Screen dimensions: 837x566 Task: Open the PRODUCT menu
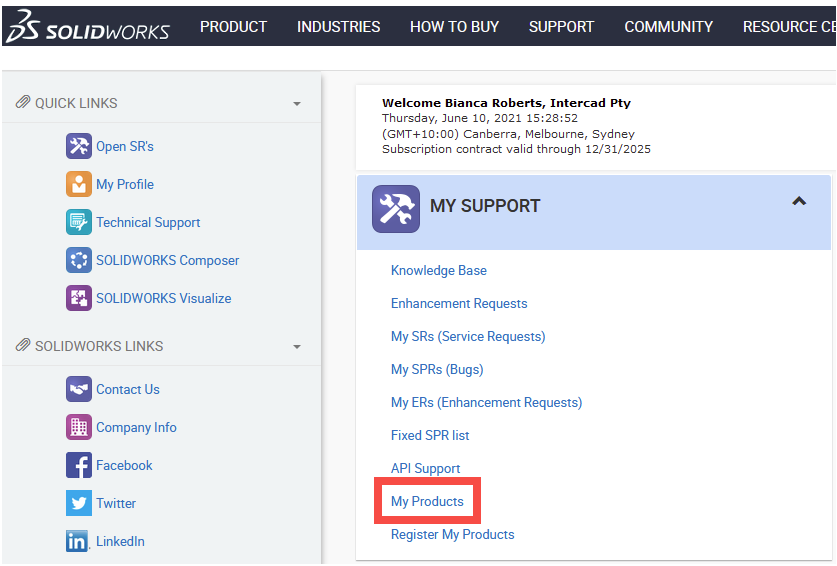click(233, 27)
